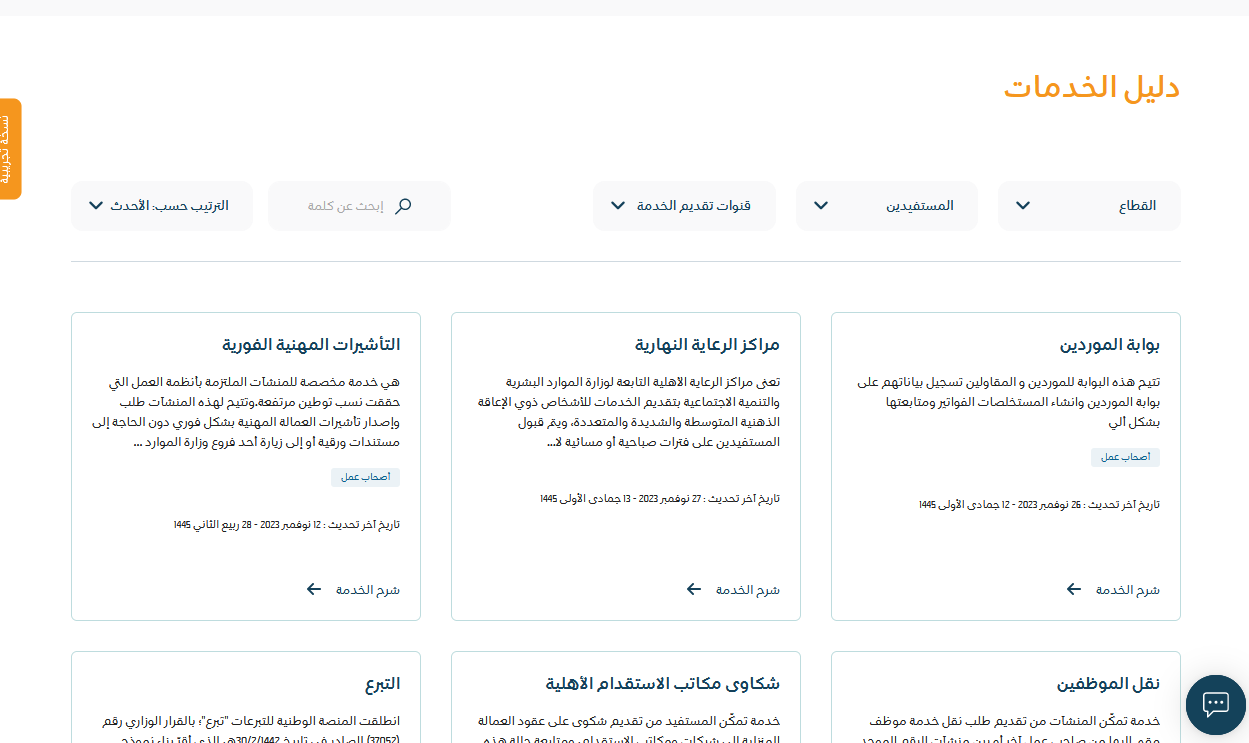The image size is (1249, 743).
Task: Open the نقل الموظفين service title
Action: pyautogui.click(x=1108, y=684)
